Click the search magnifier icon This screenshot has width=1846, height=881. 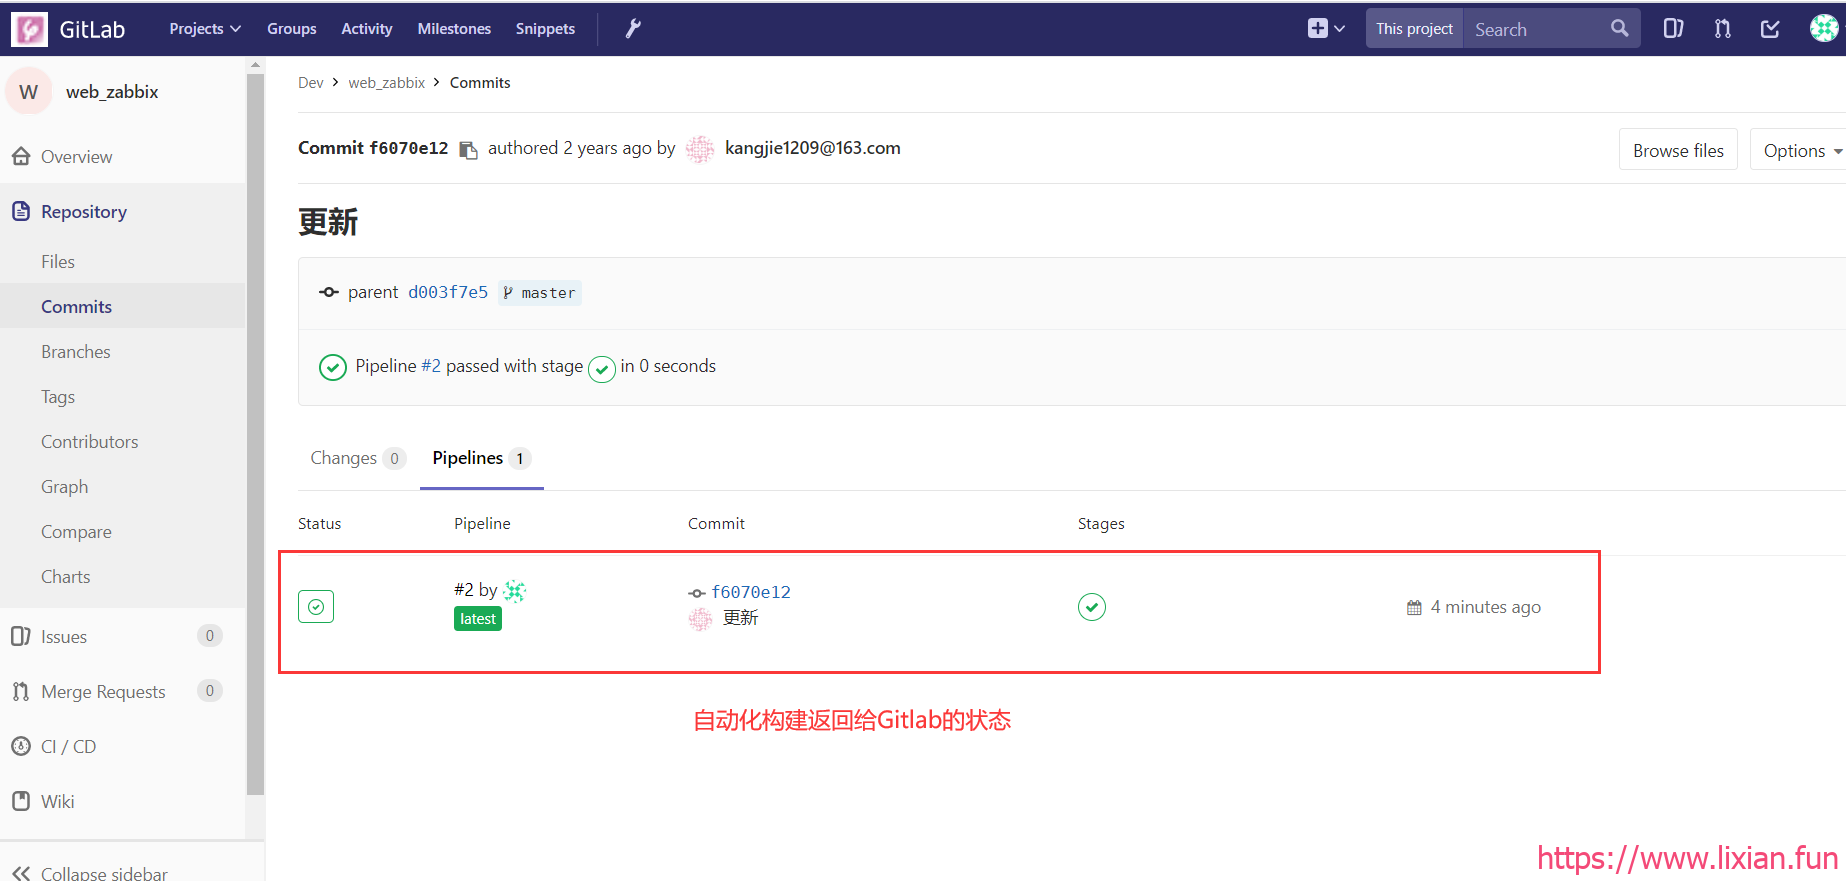point(1619,29)
